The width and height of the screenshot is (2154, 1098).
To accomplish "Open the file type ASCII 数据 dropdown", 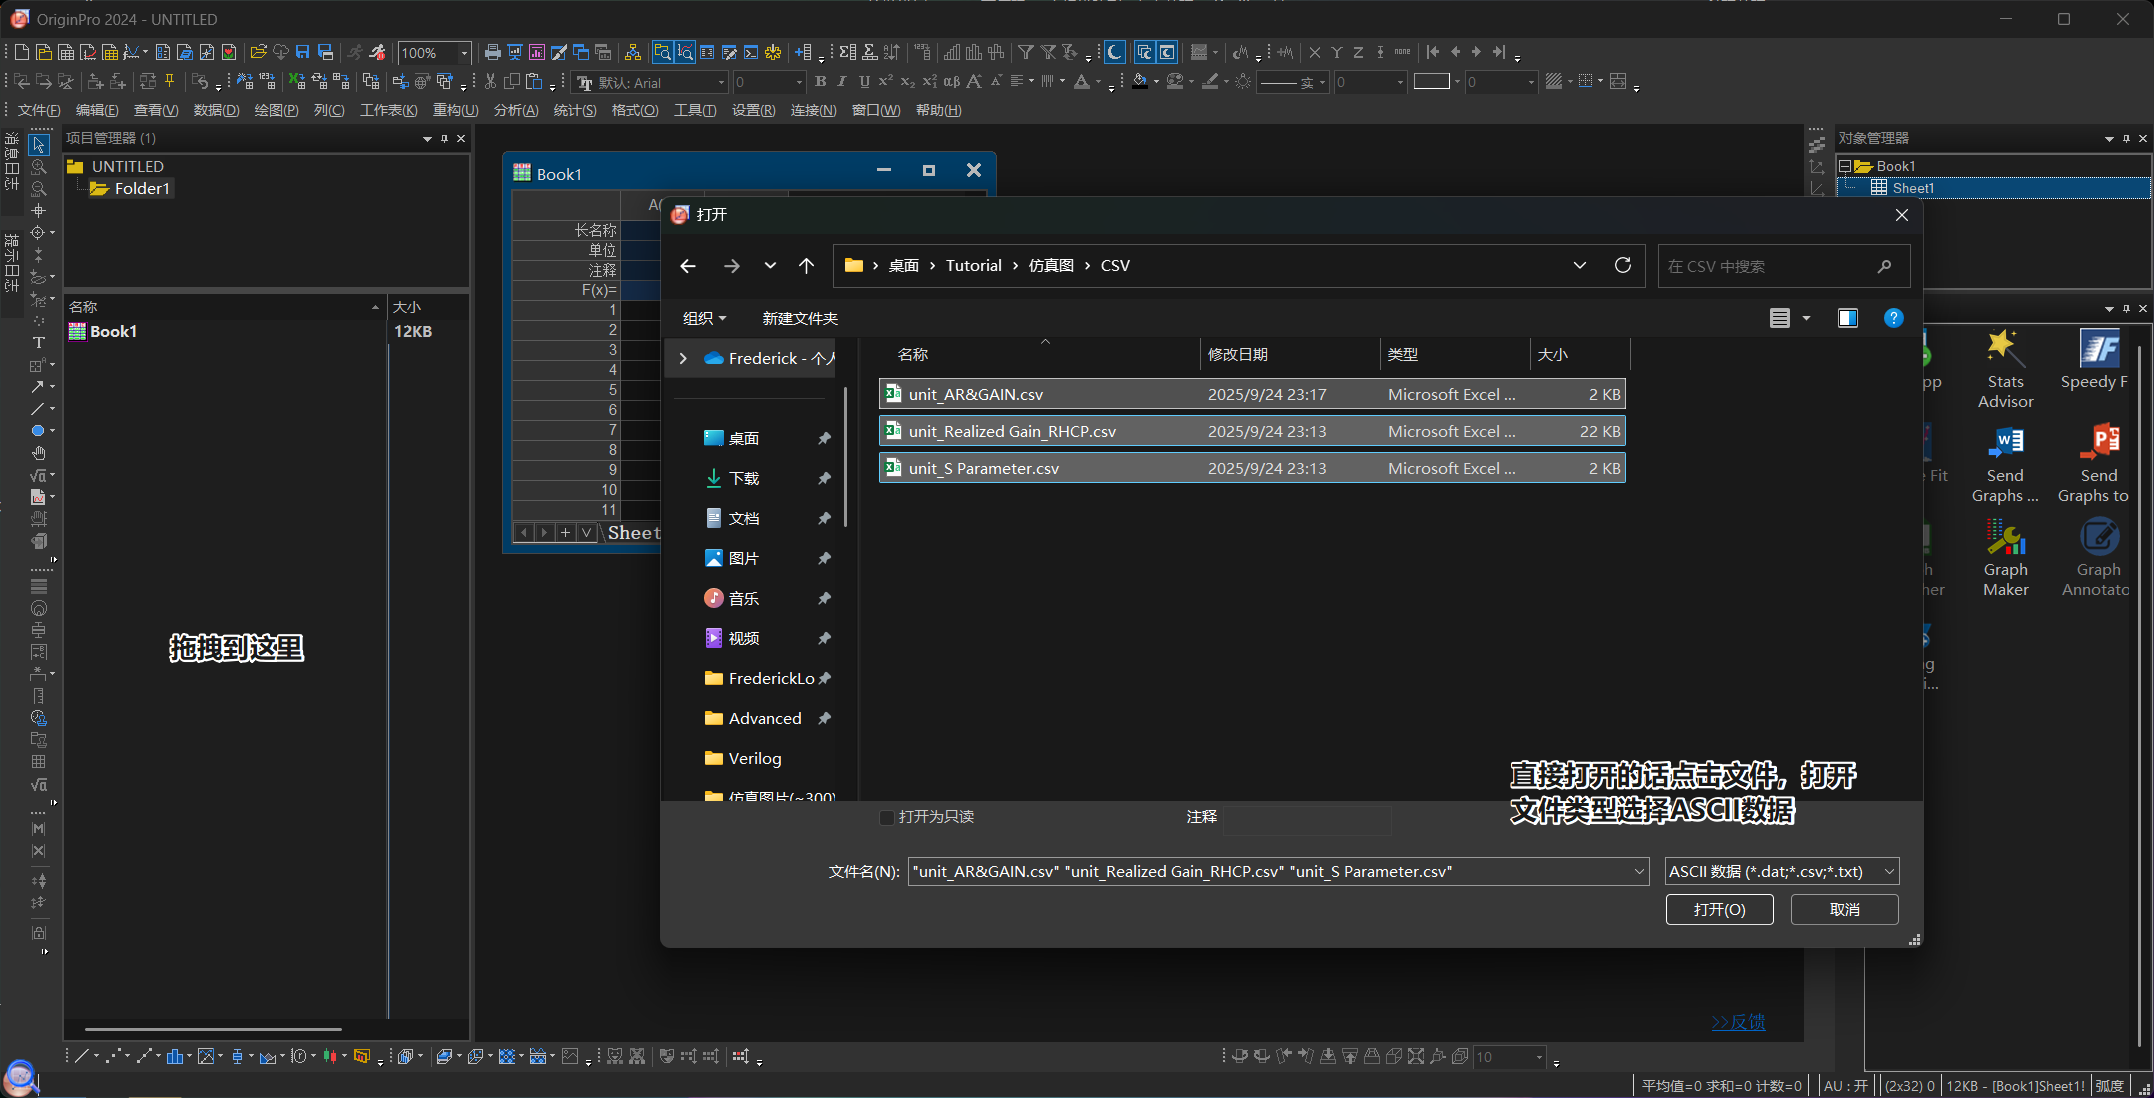I will 1781,871.
